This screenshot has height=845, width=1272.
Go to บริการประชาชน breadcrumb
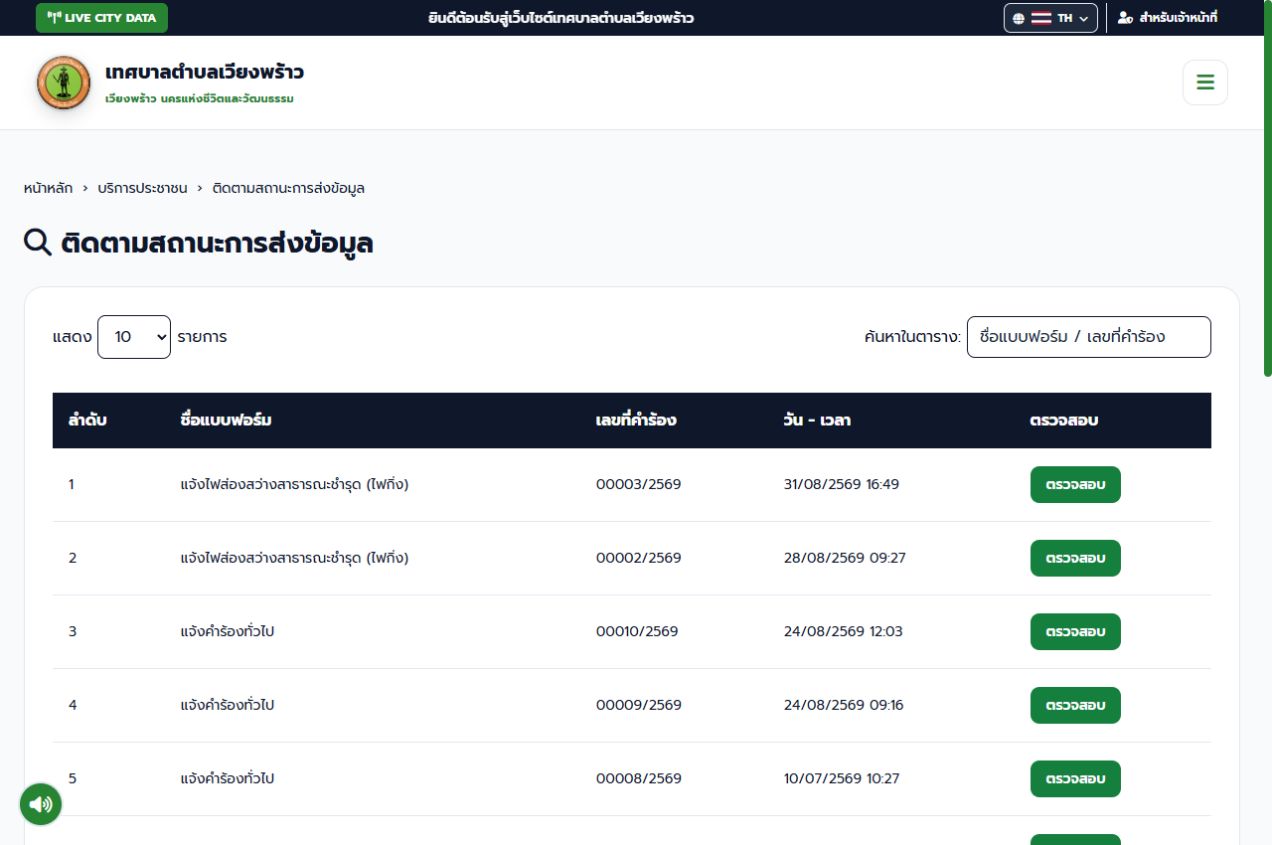click(142, 188)
